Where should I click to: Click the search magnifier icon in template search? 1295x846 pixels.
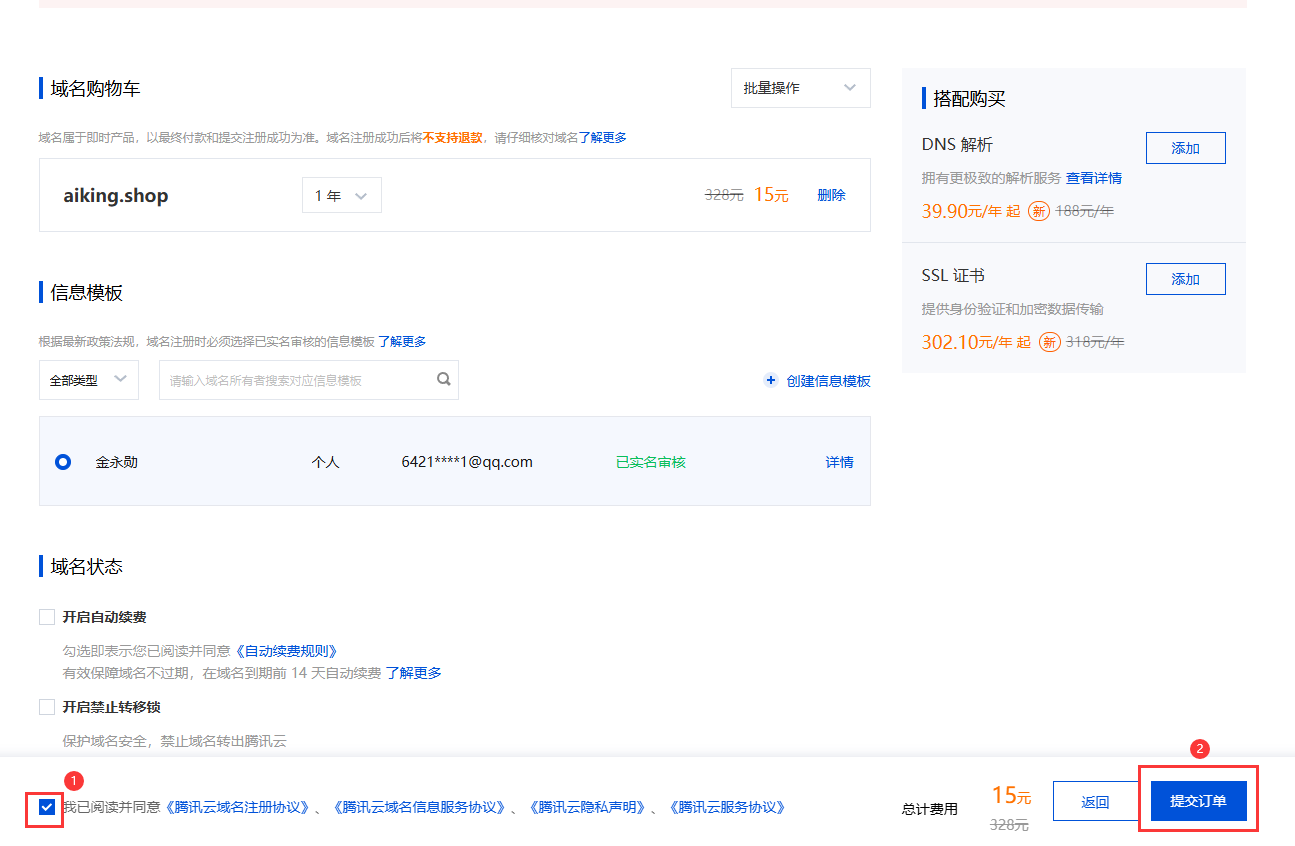pyautogui.click(x=443, y=379)
